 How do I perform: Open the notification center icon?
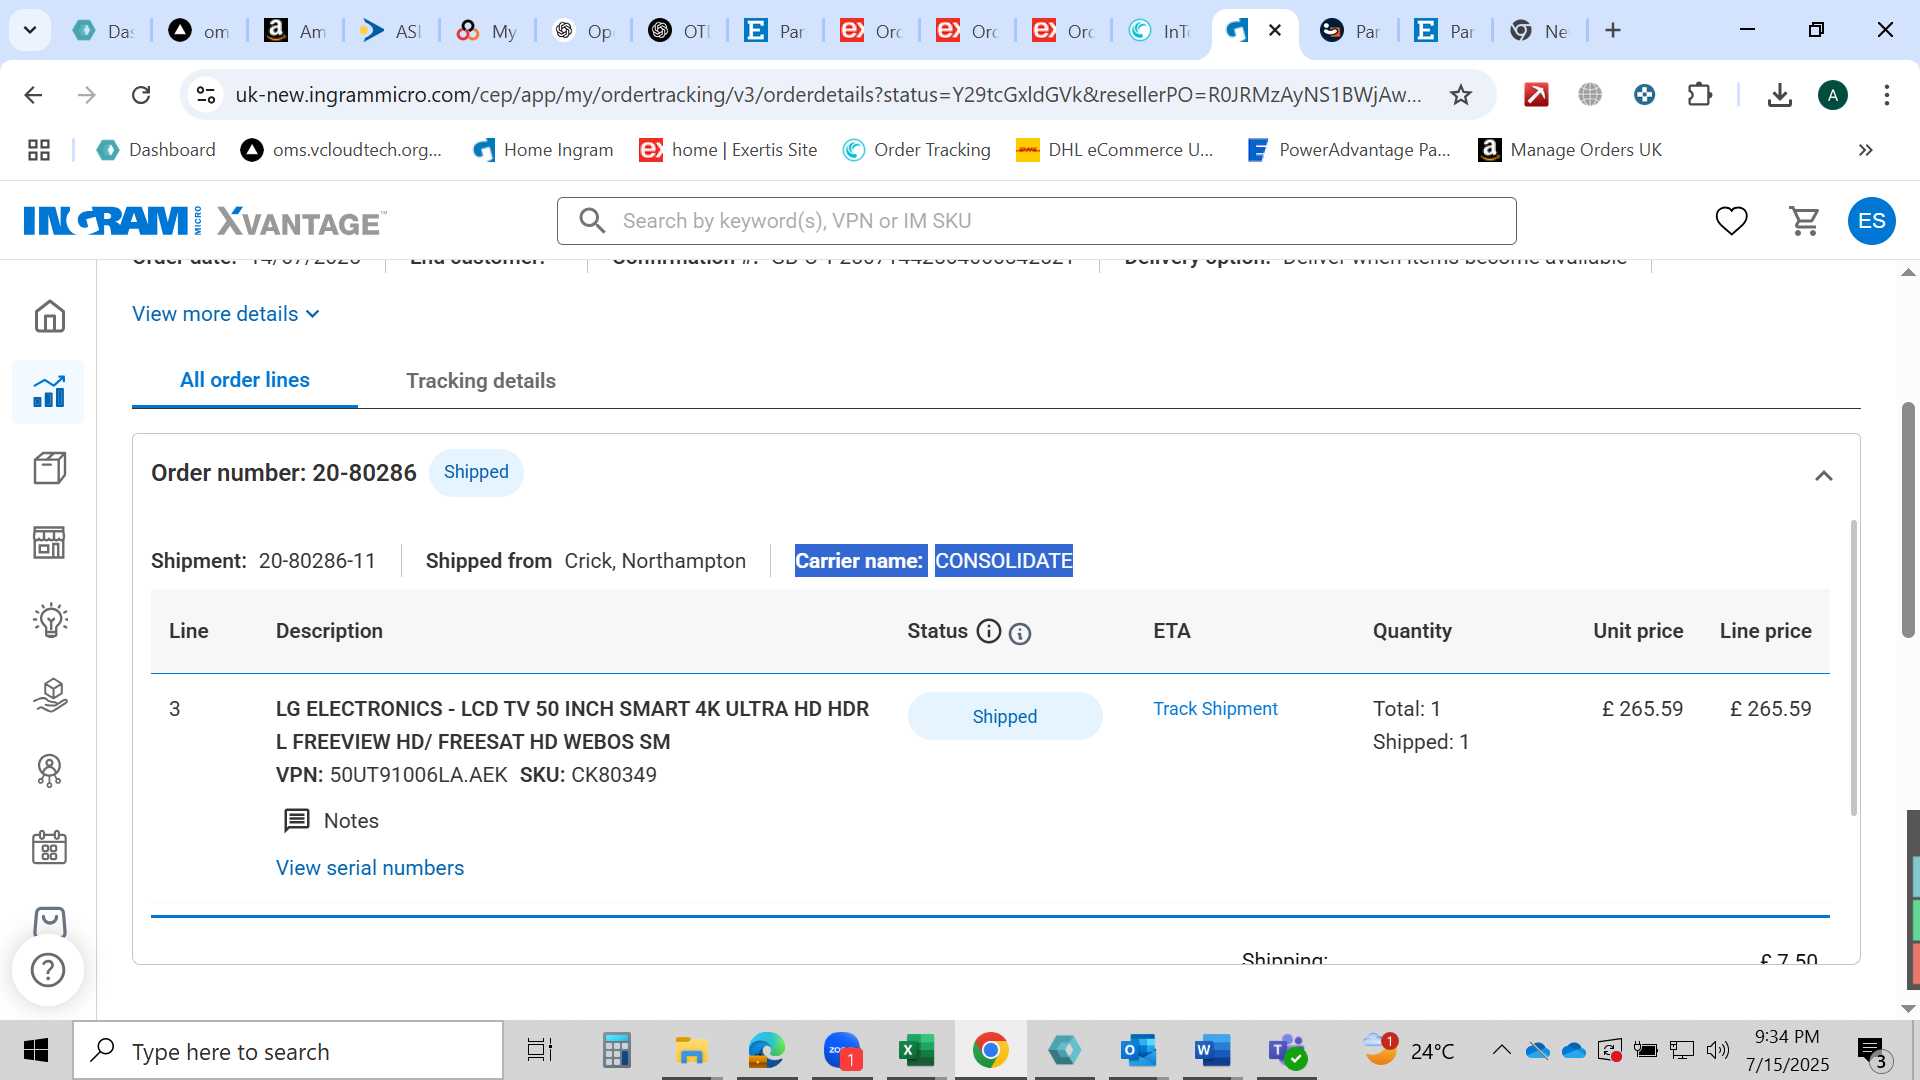click(x=1871, y=1051)
